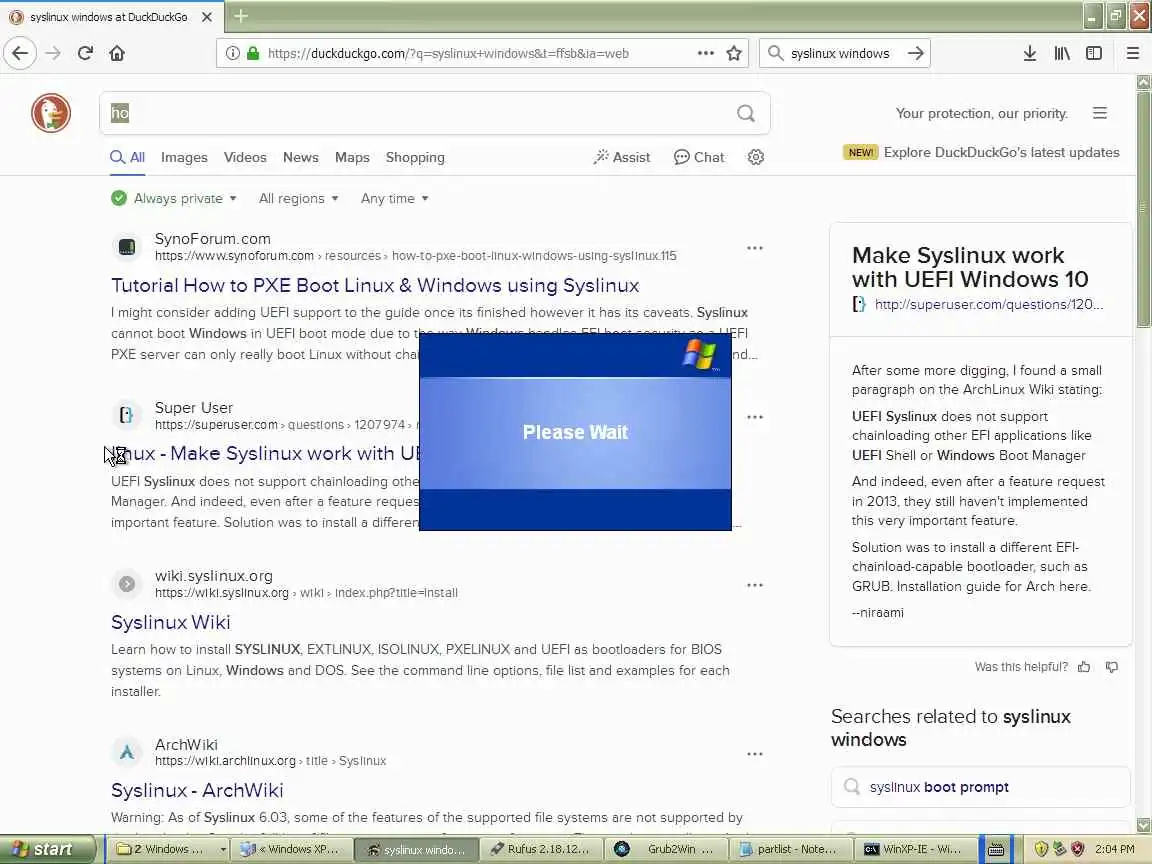Click the forward navigation arrow
The image size is (1152, 864).
point(53,53)
